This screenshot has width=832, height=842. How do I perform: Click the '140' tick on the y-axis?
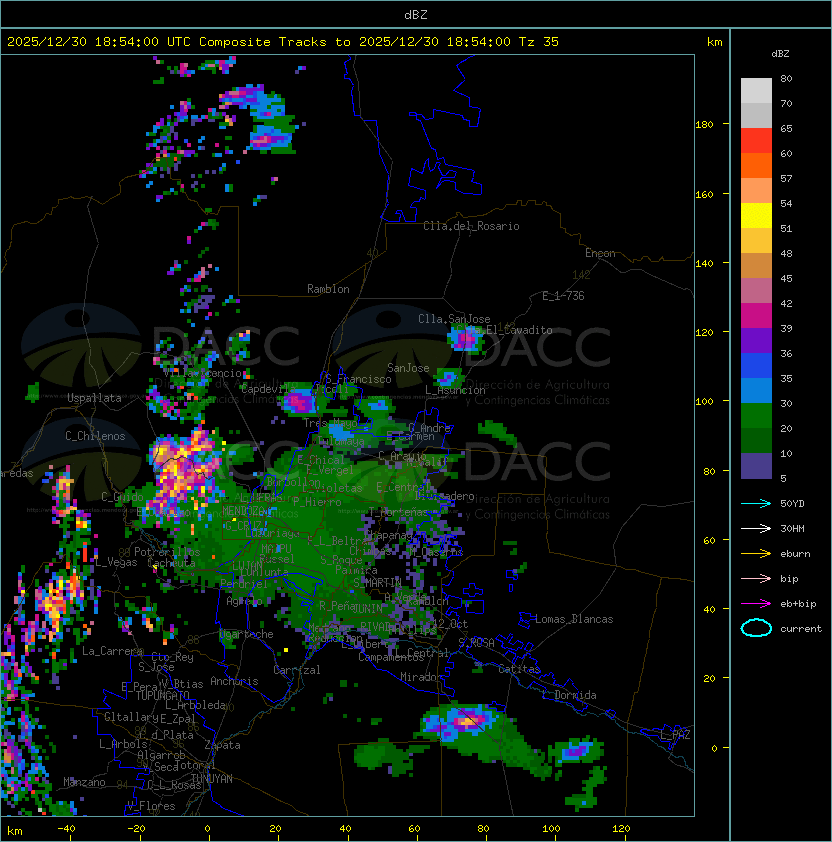pyautogui.click(x=704, y=264)
